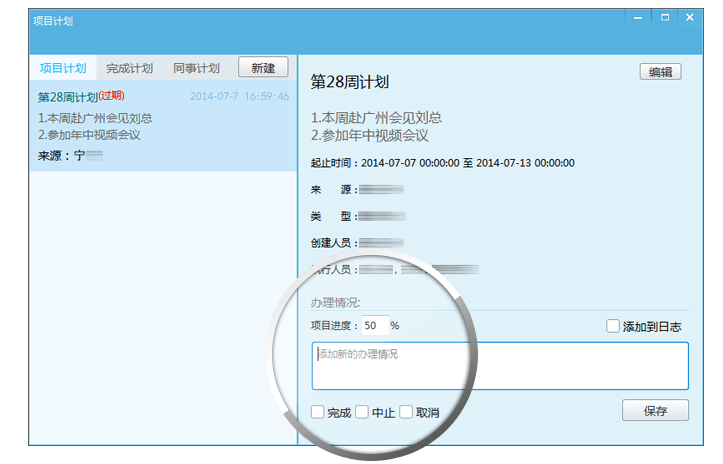The width and height of the screenshot is (723, 464).
Task: Minimize the 项目计划 window
Action: [x=638, y=18]
